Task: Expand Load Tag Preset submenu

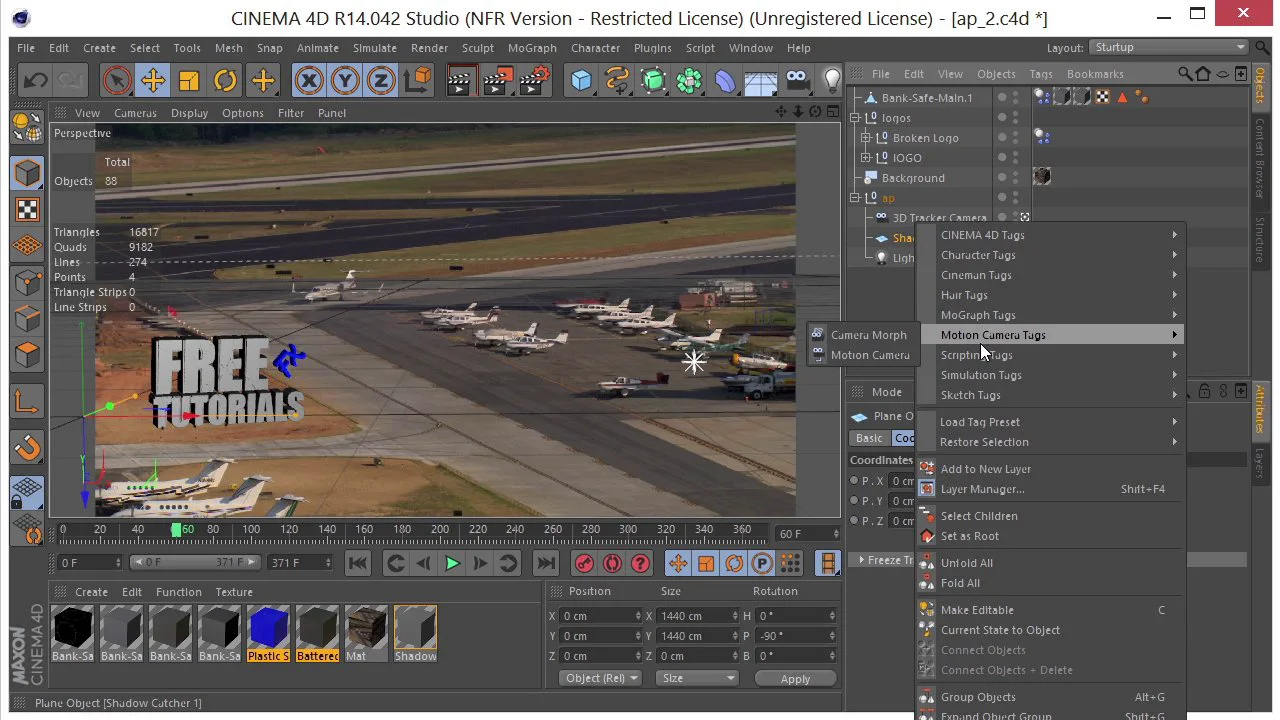Action: [1052, 422]
